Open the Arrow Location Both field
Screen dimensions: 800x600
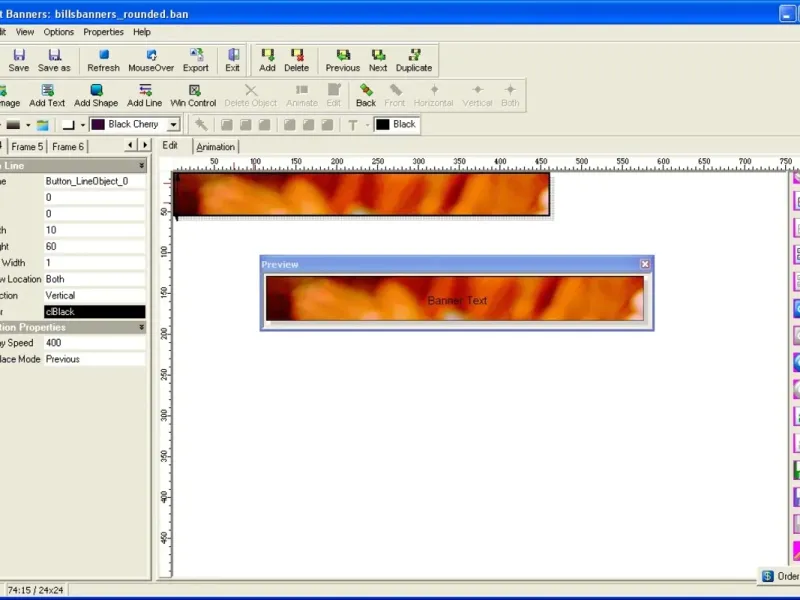pos(94,279)
